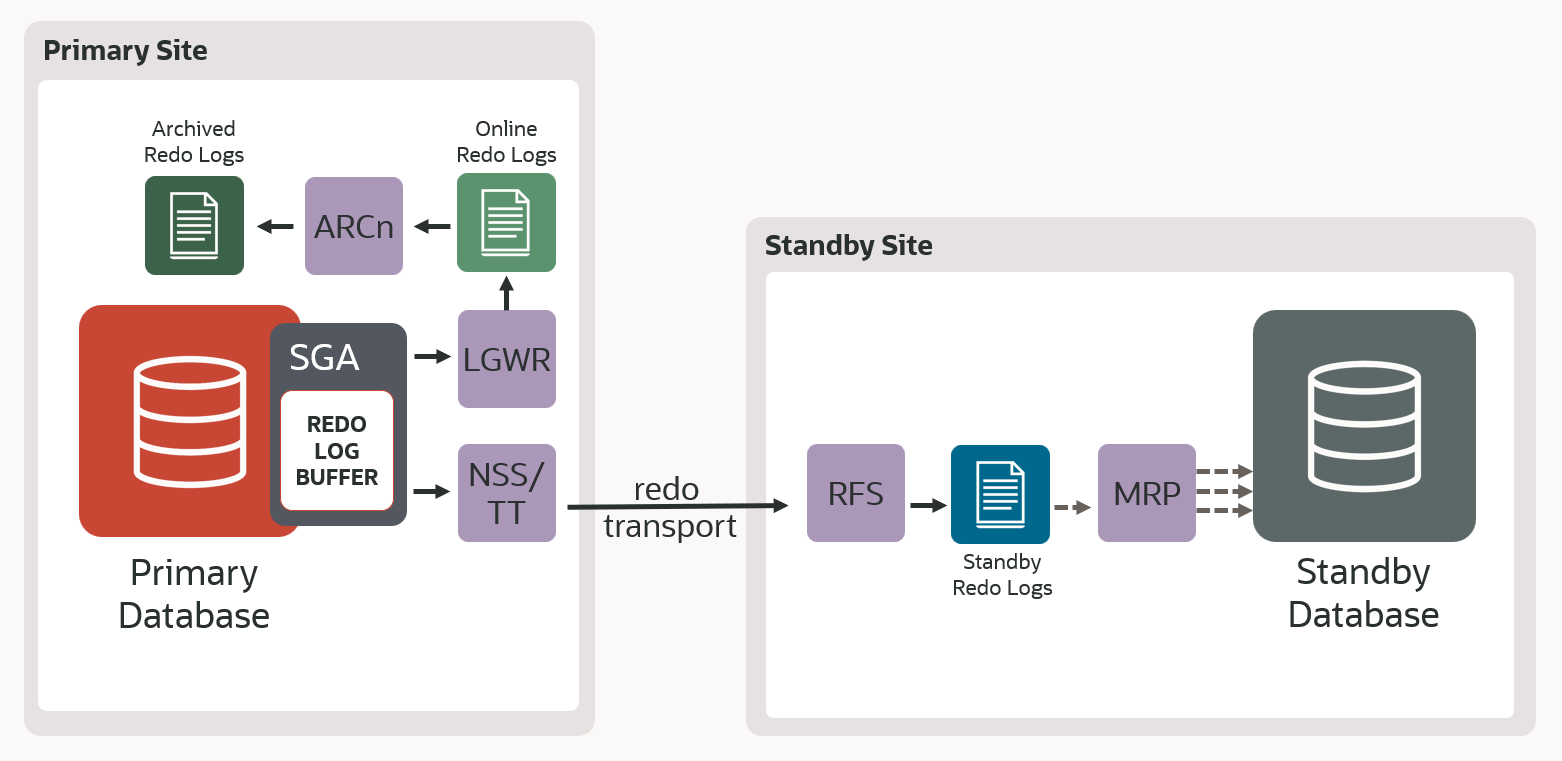Select the ARCn process box
Screen dimensions: 1562x761
pyautogui.click(x=354, y=226)
